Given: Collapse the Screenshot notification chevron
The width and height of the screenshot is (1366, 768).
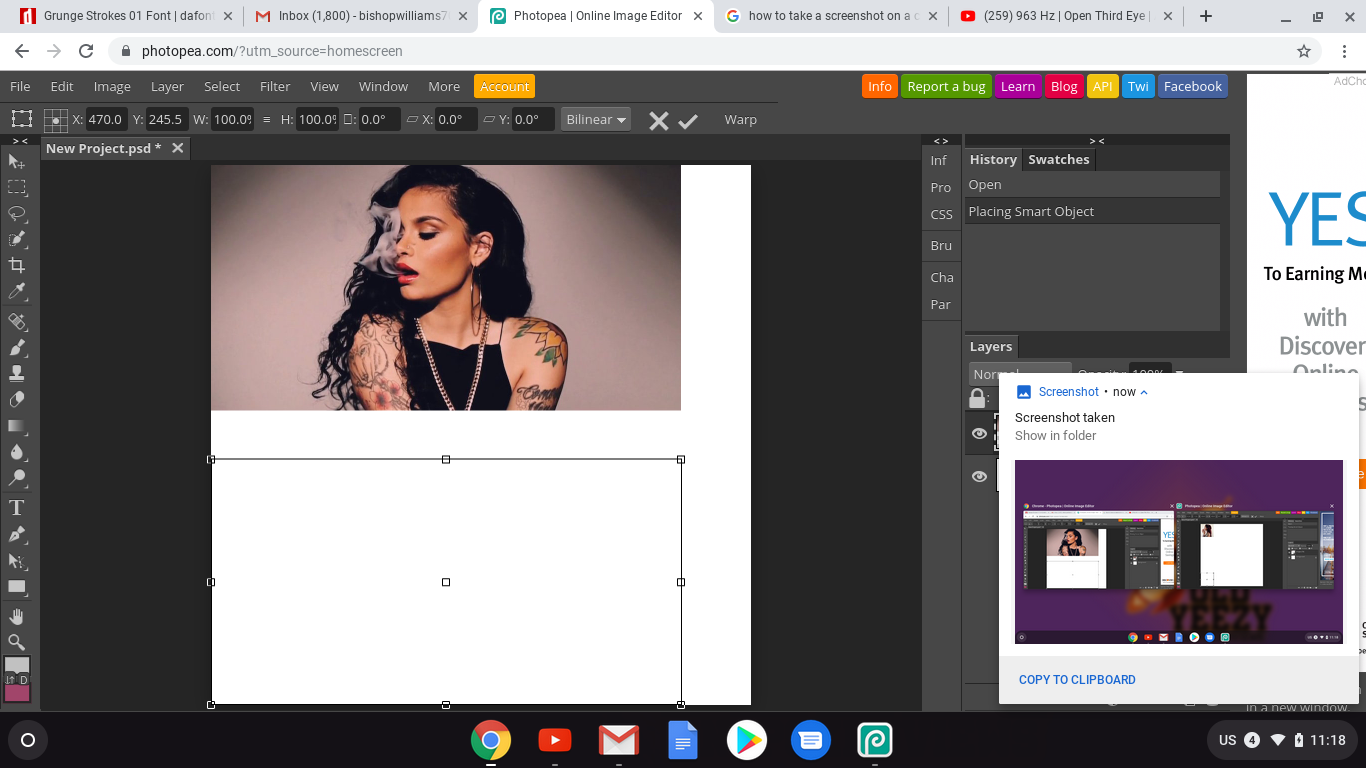Looking at the screenshot, I should [1144, 392].
